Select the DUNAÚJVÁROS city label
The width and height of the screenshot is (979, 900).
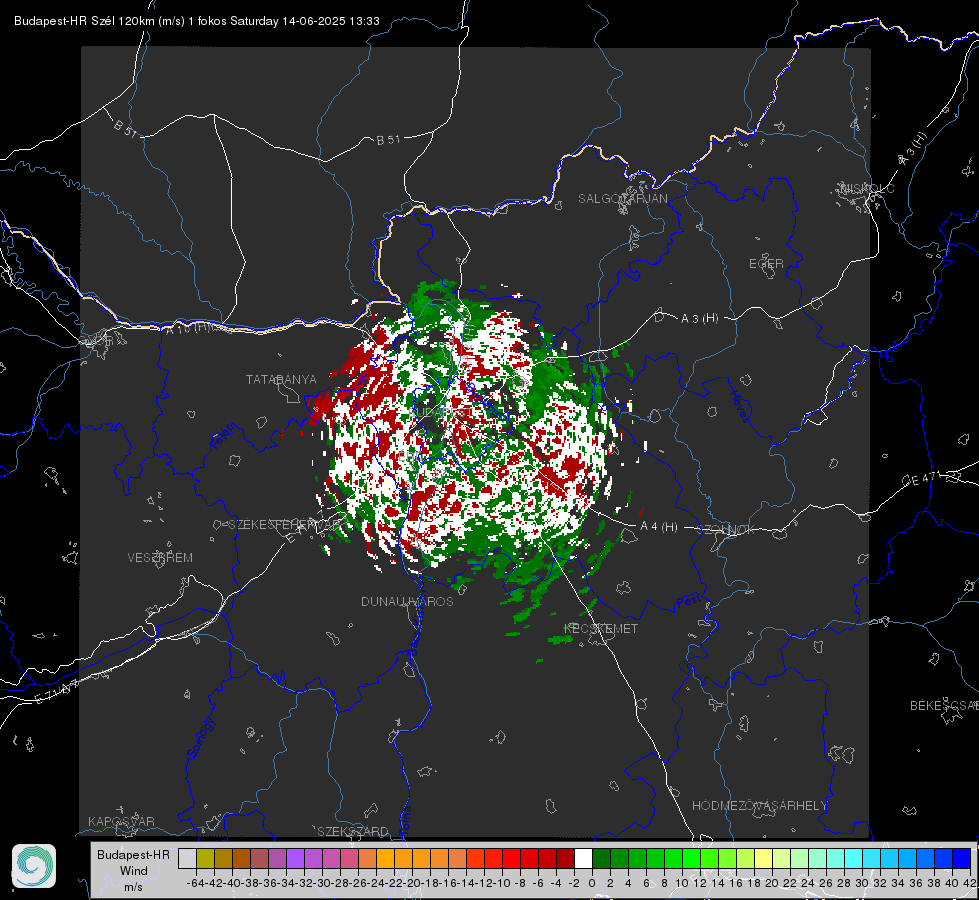[x=407, y=601]
